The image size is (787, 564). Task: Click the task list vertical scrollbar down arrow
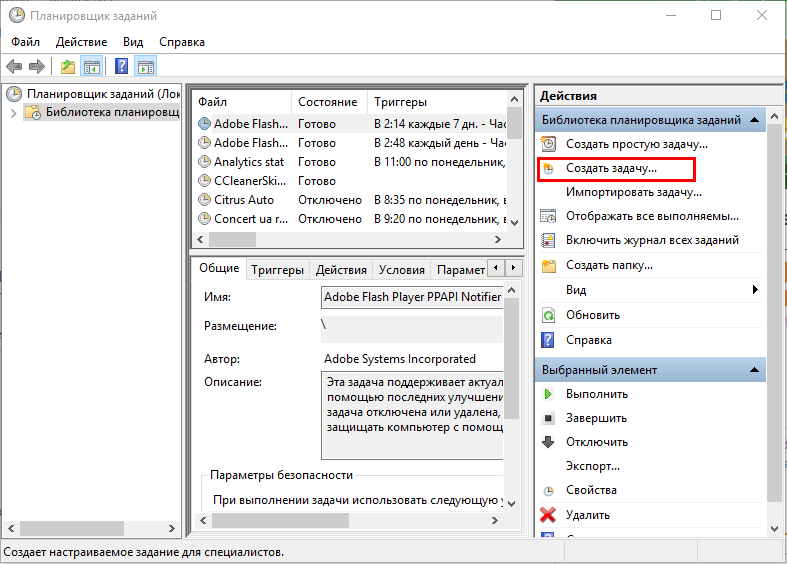point(514,222)
